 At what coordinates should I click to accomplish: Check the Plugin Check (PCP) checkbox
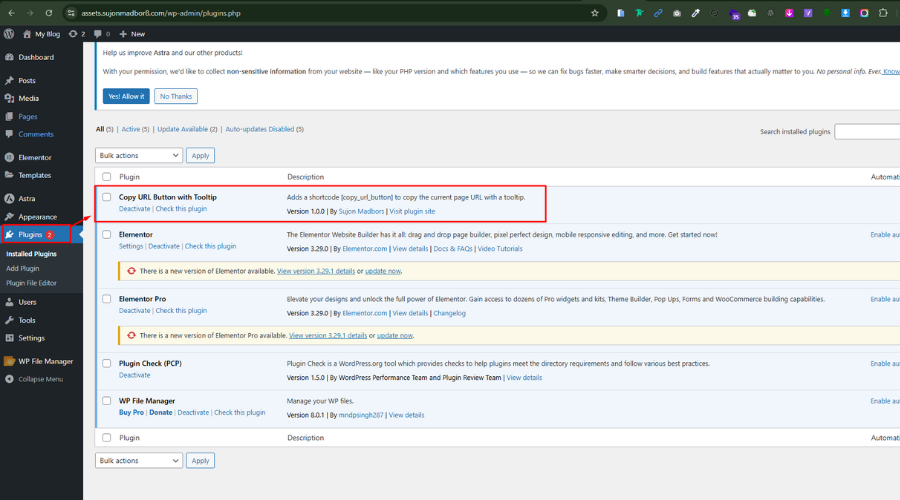[107, 363]
